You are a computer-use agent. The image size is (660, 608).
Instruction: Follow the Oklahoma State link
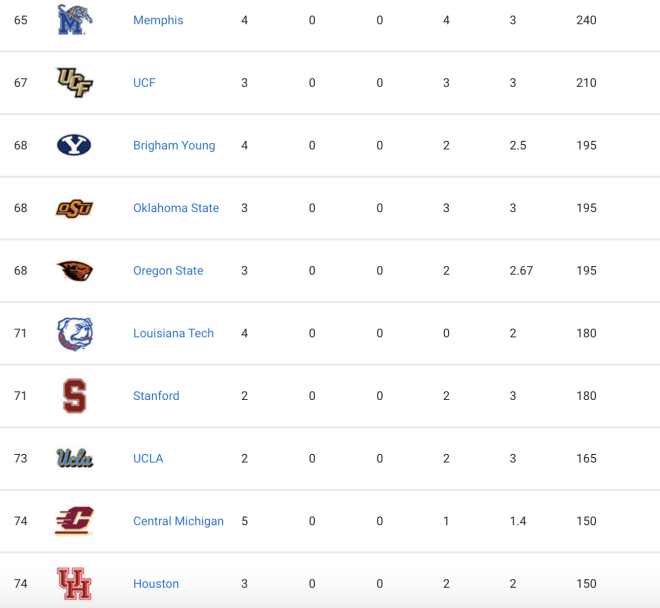coord(176,208)
